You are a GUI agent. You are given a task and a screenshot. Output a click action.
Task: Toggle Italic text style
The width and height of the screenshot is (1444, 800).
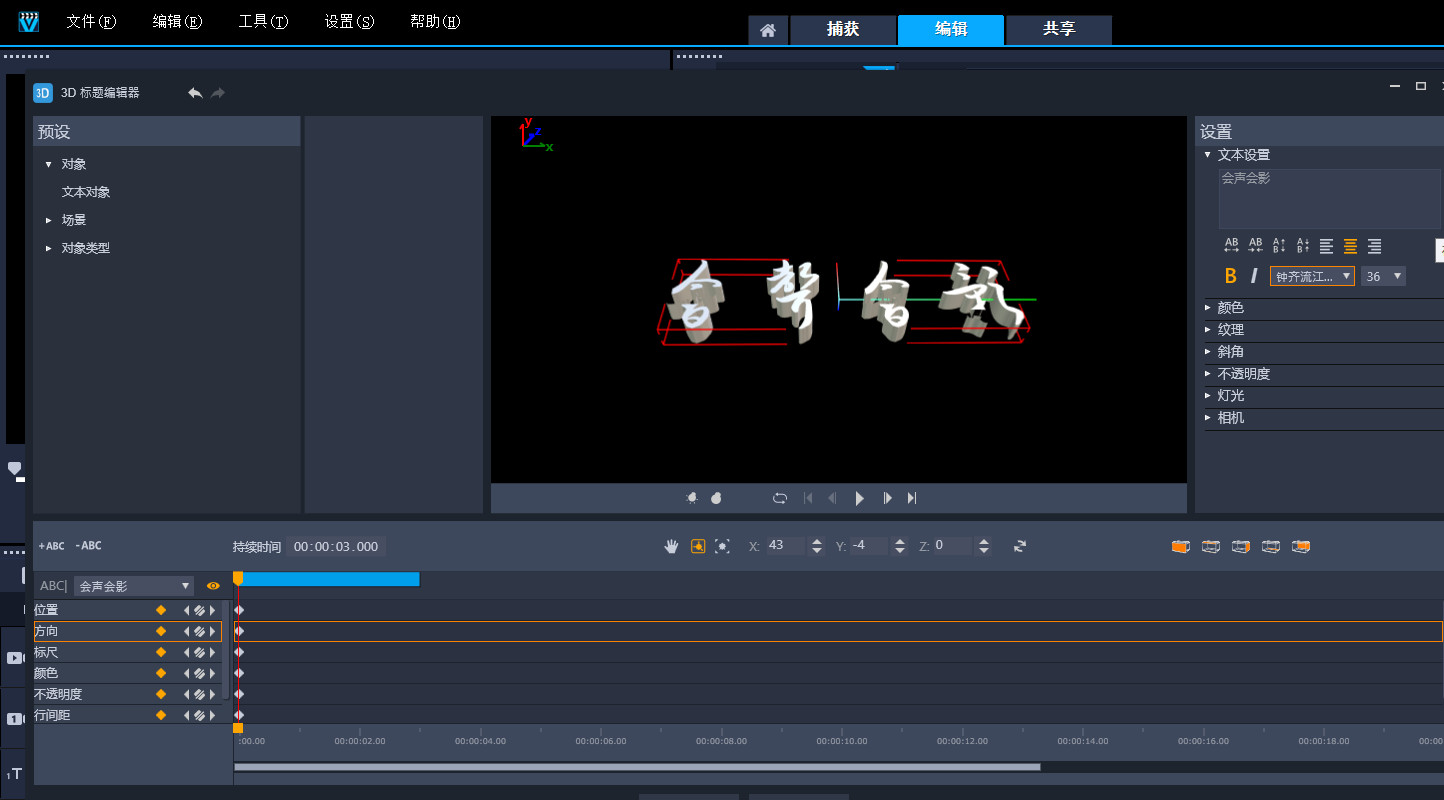[x=1254, y=276]
